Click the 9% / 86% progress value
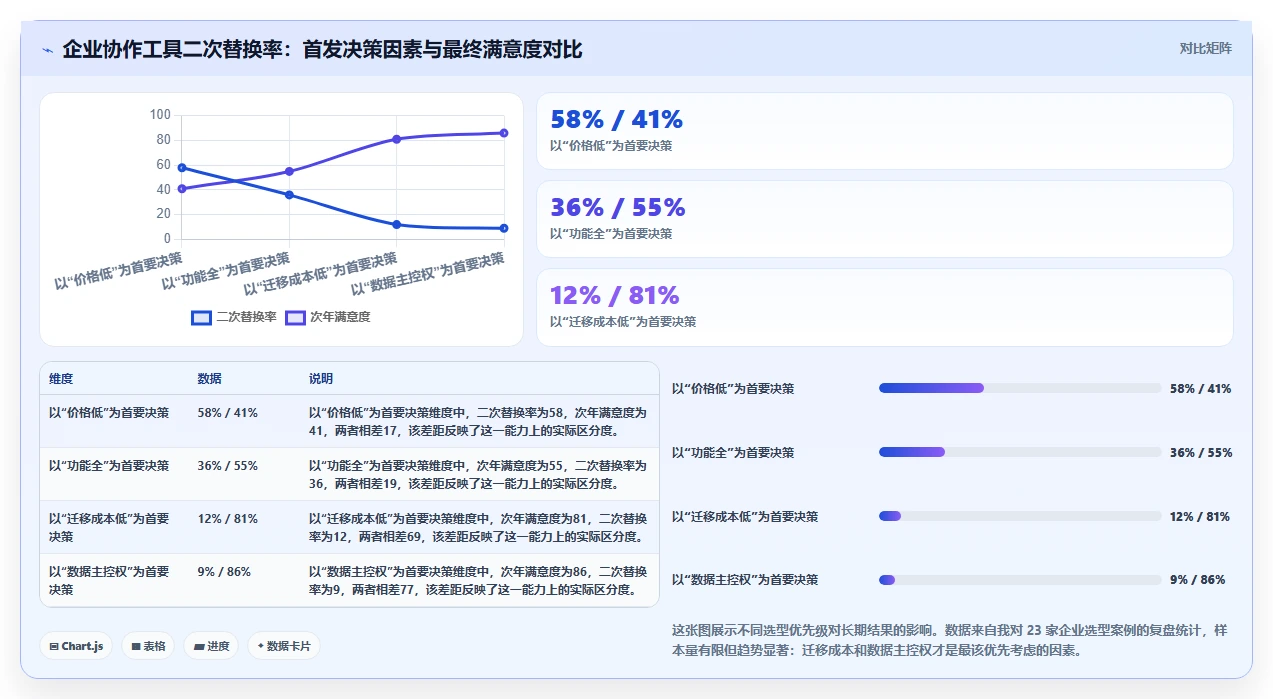This screenshot has height=699, width=1273. click(1197, 580)
